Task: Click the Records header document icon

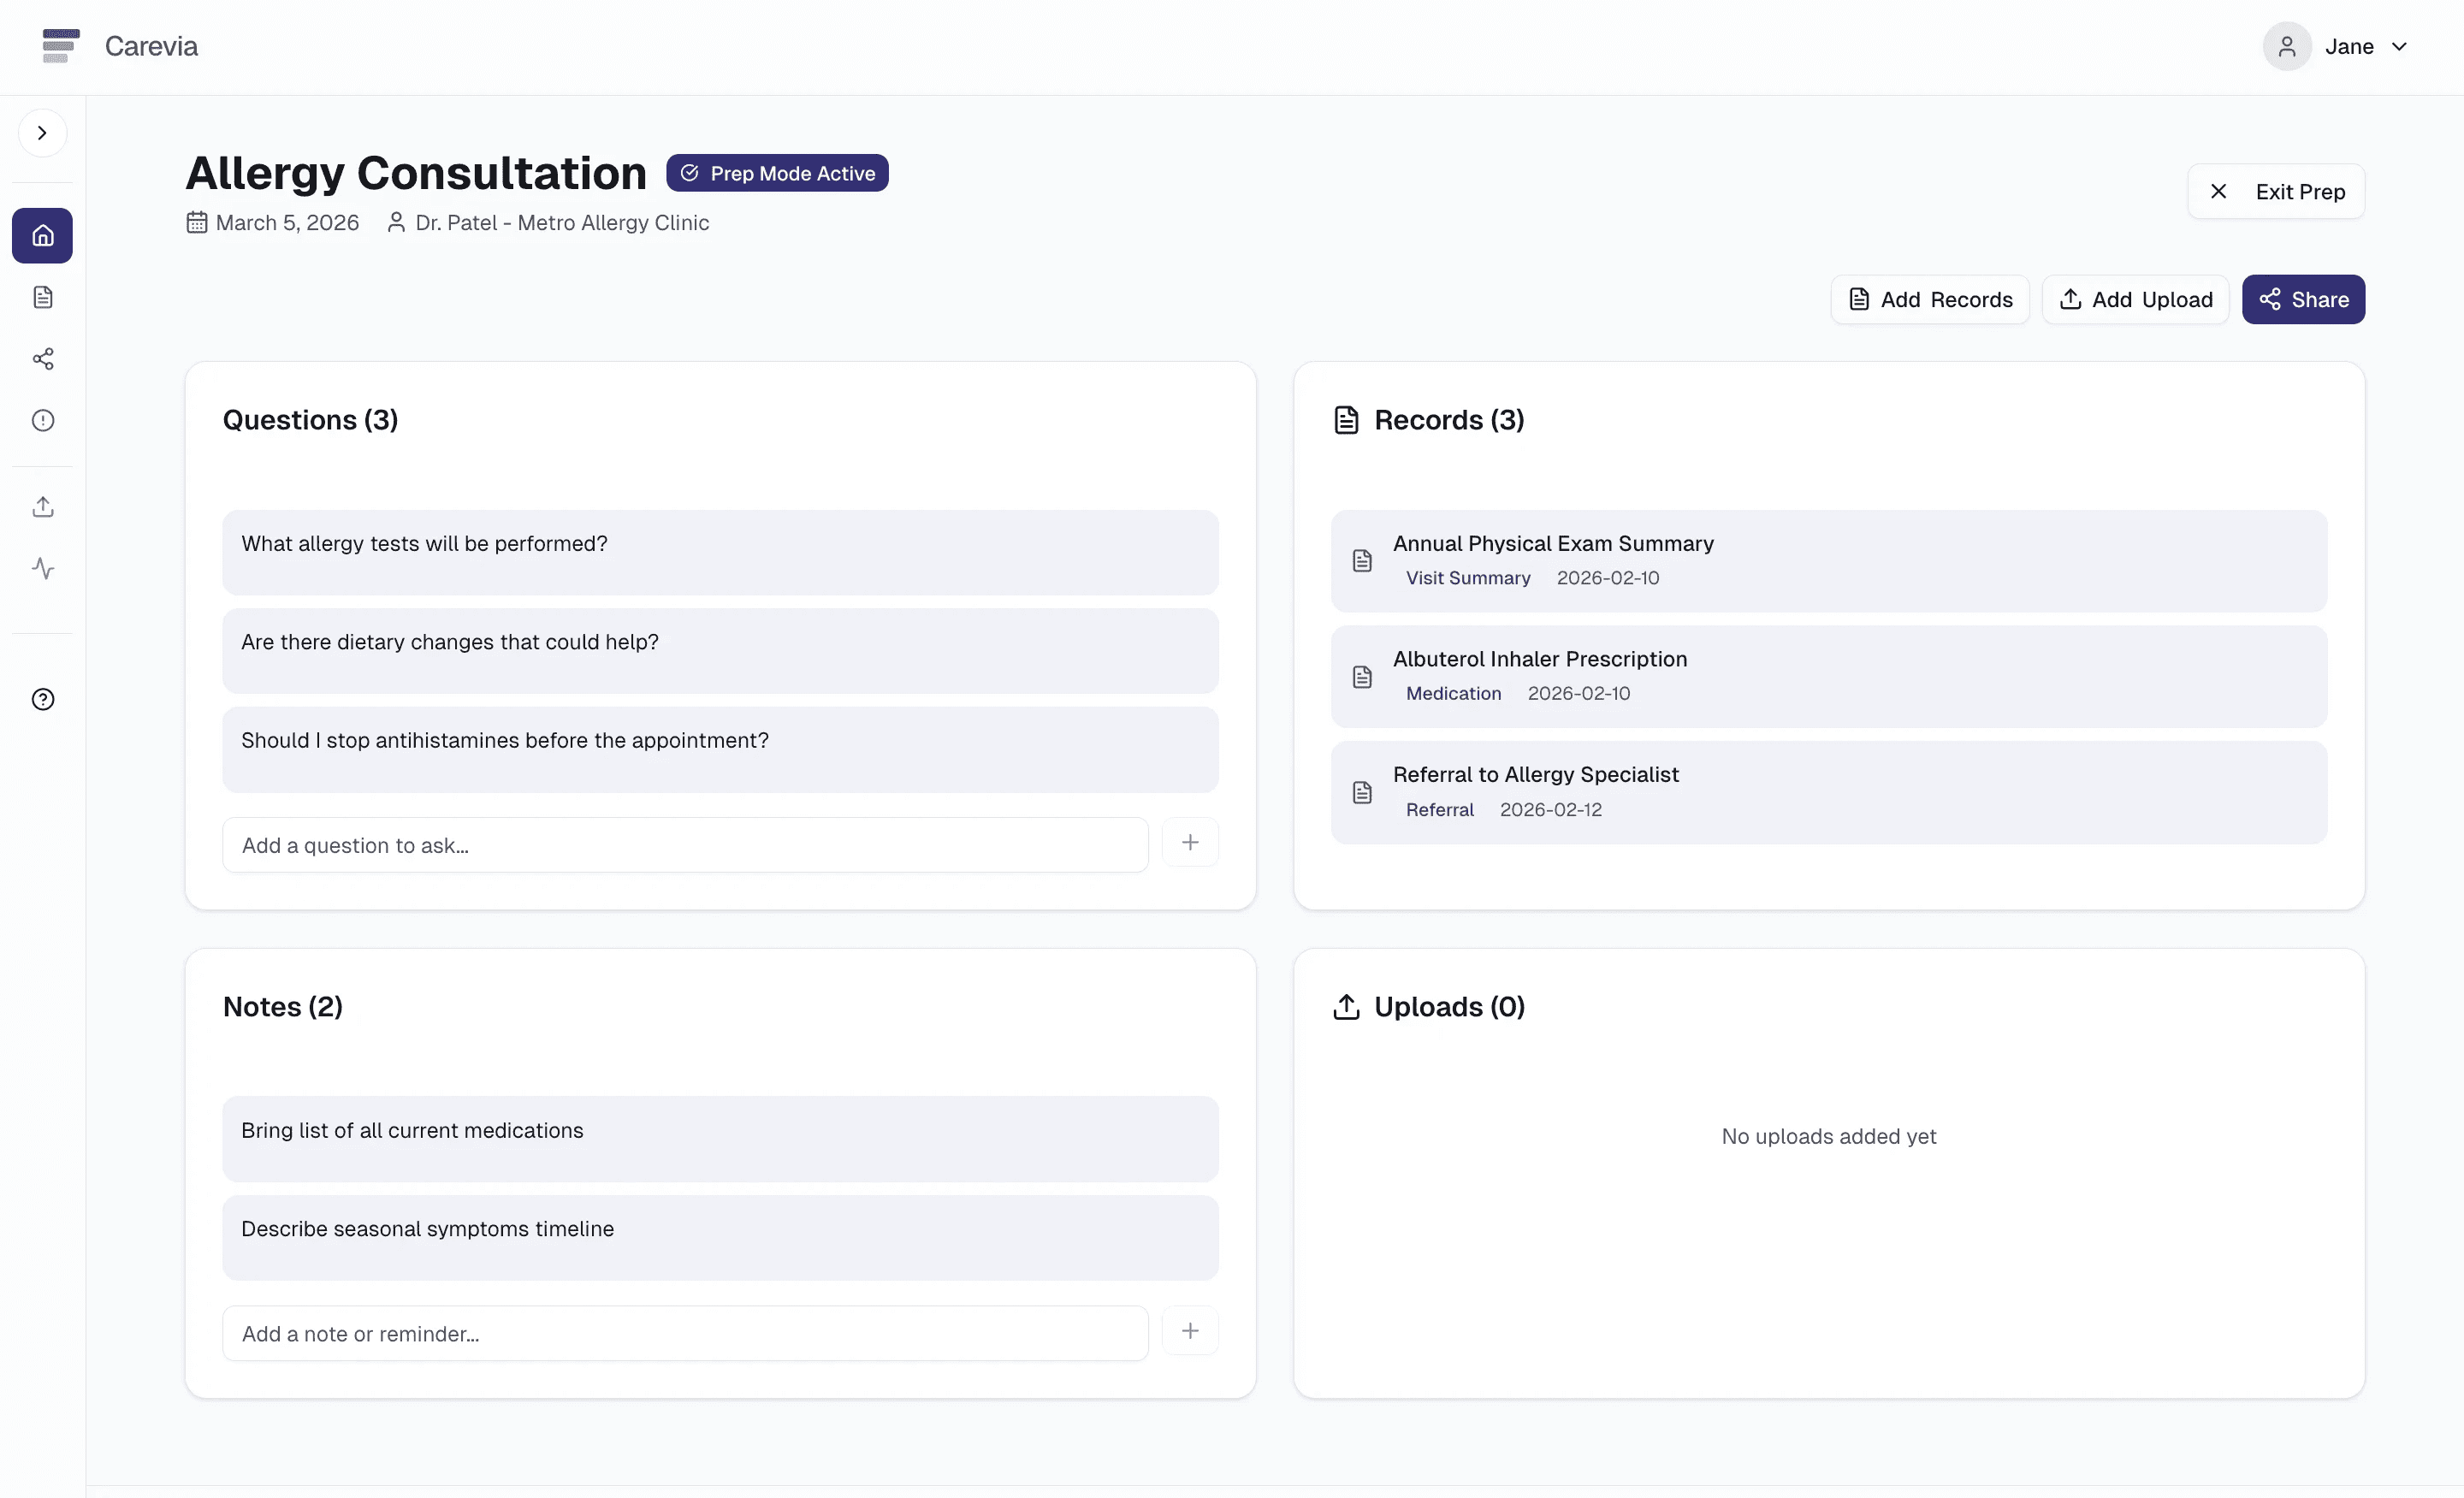Action: 1346,420
